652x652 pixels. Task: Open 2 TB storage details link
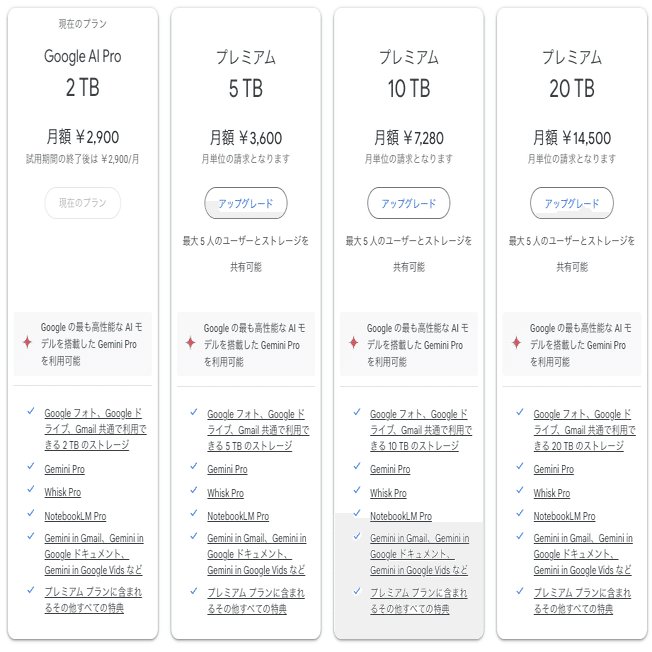[95, 429]
